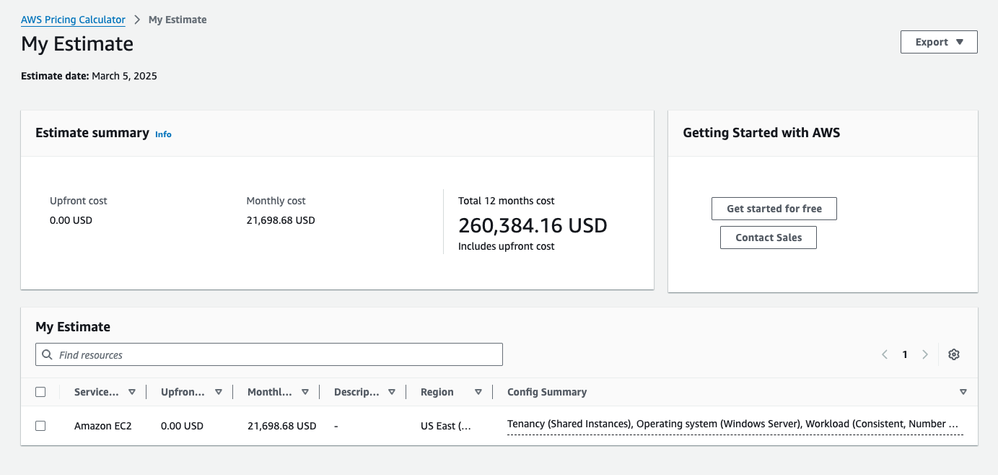
Task: Sort table by Upfront cost column arrow
Action: (218, 392)
